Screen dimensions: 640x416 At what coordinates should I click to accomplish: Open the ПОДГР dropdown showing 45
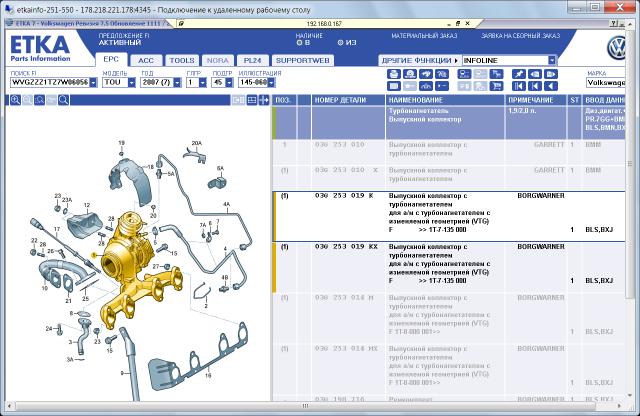pos(229,82)
